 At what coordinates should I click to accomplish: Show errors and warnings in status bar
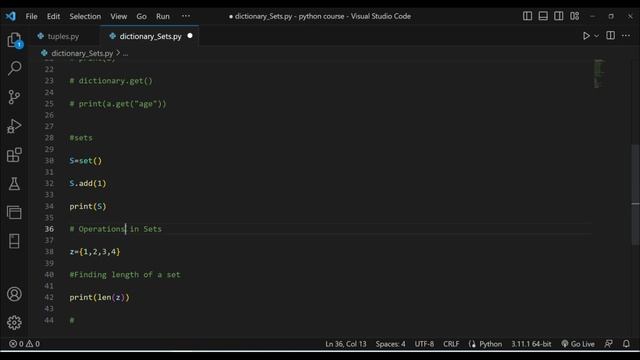point(24,344)
